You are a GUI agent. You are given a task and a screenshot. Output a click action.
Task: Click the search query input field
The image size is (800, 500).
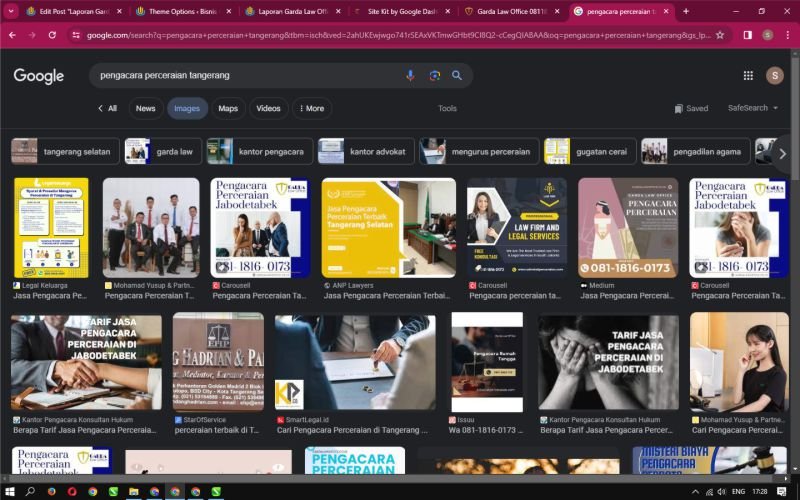pos(240,76)
